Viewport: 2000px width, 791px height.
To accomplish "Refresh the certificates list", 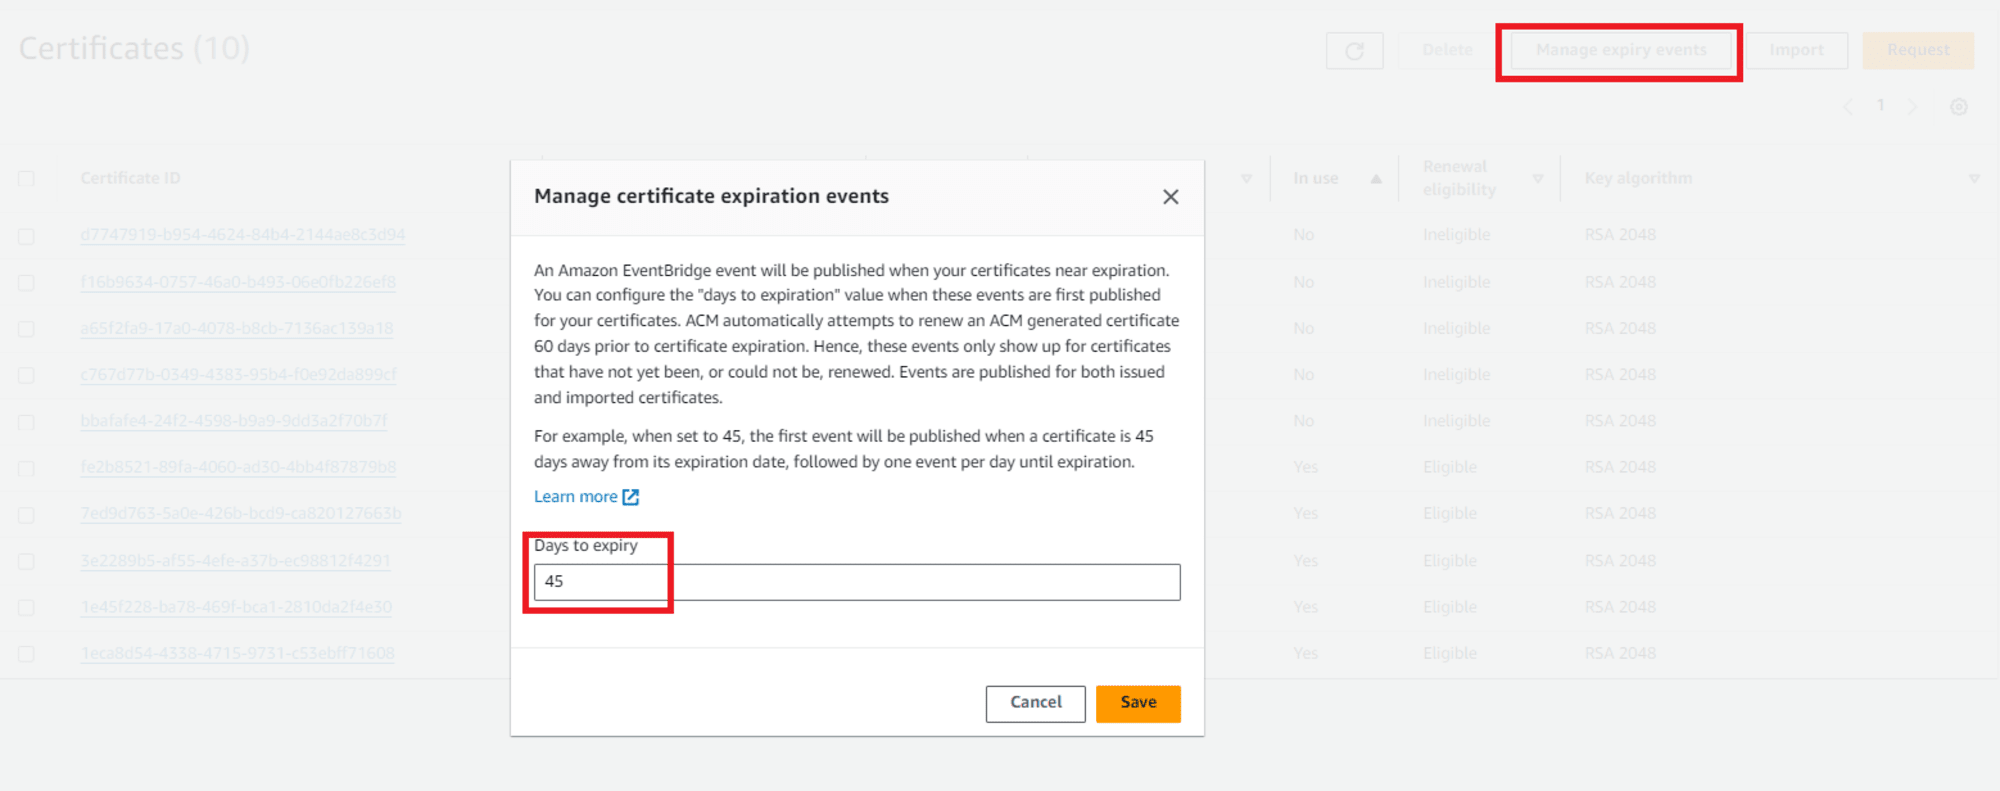I will pyautogui.click(x=1354, y=51).
